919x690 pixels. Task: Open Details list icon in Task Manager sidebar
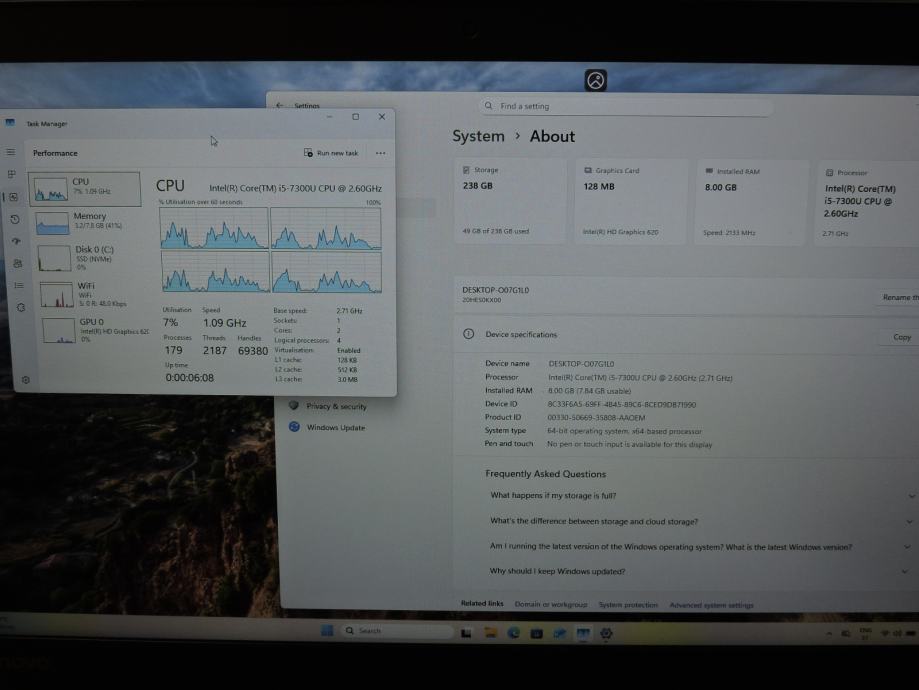click(19, 285)
